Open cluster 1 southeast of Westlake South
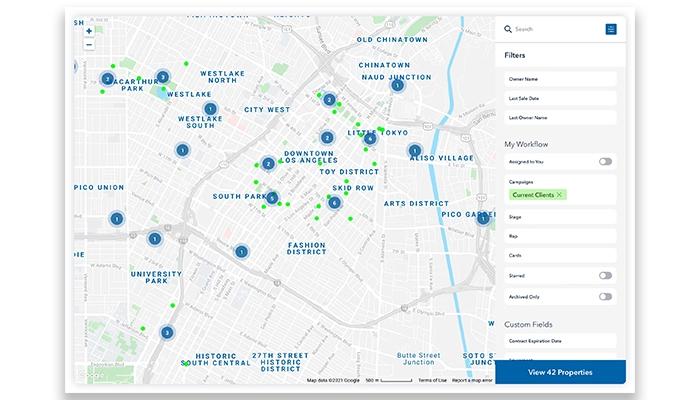 click(182, 150)
